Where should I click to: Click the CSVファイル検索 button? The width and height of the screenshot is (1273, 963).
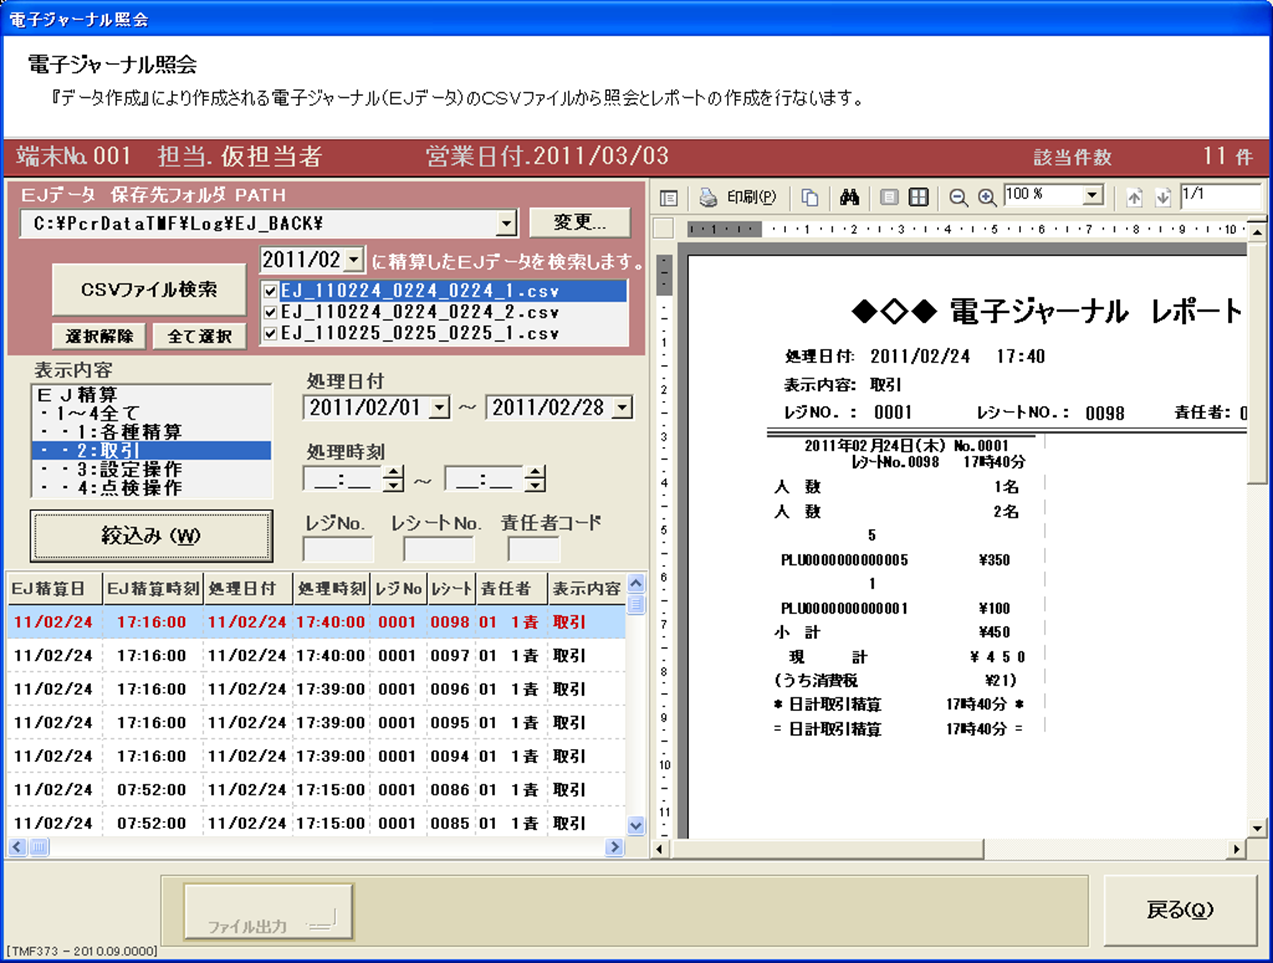click(x=149, y=290)
